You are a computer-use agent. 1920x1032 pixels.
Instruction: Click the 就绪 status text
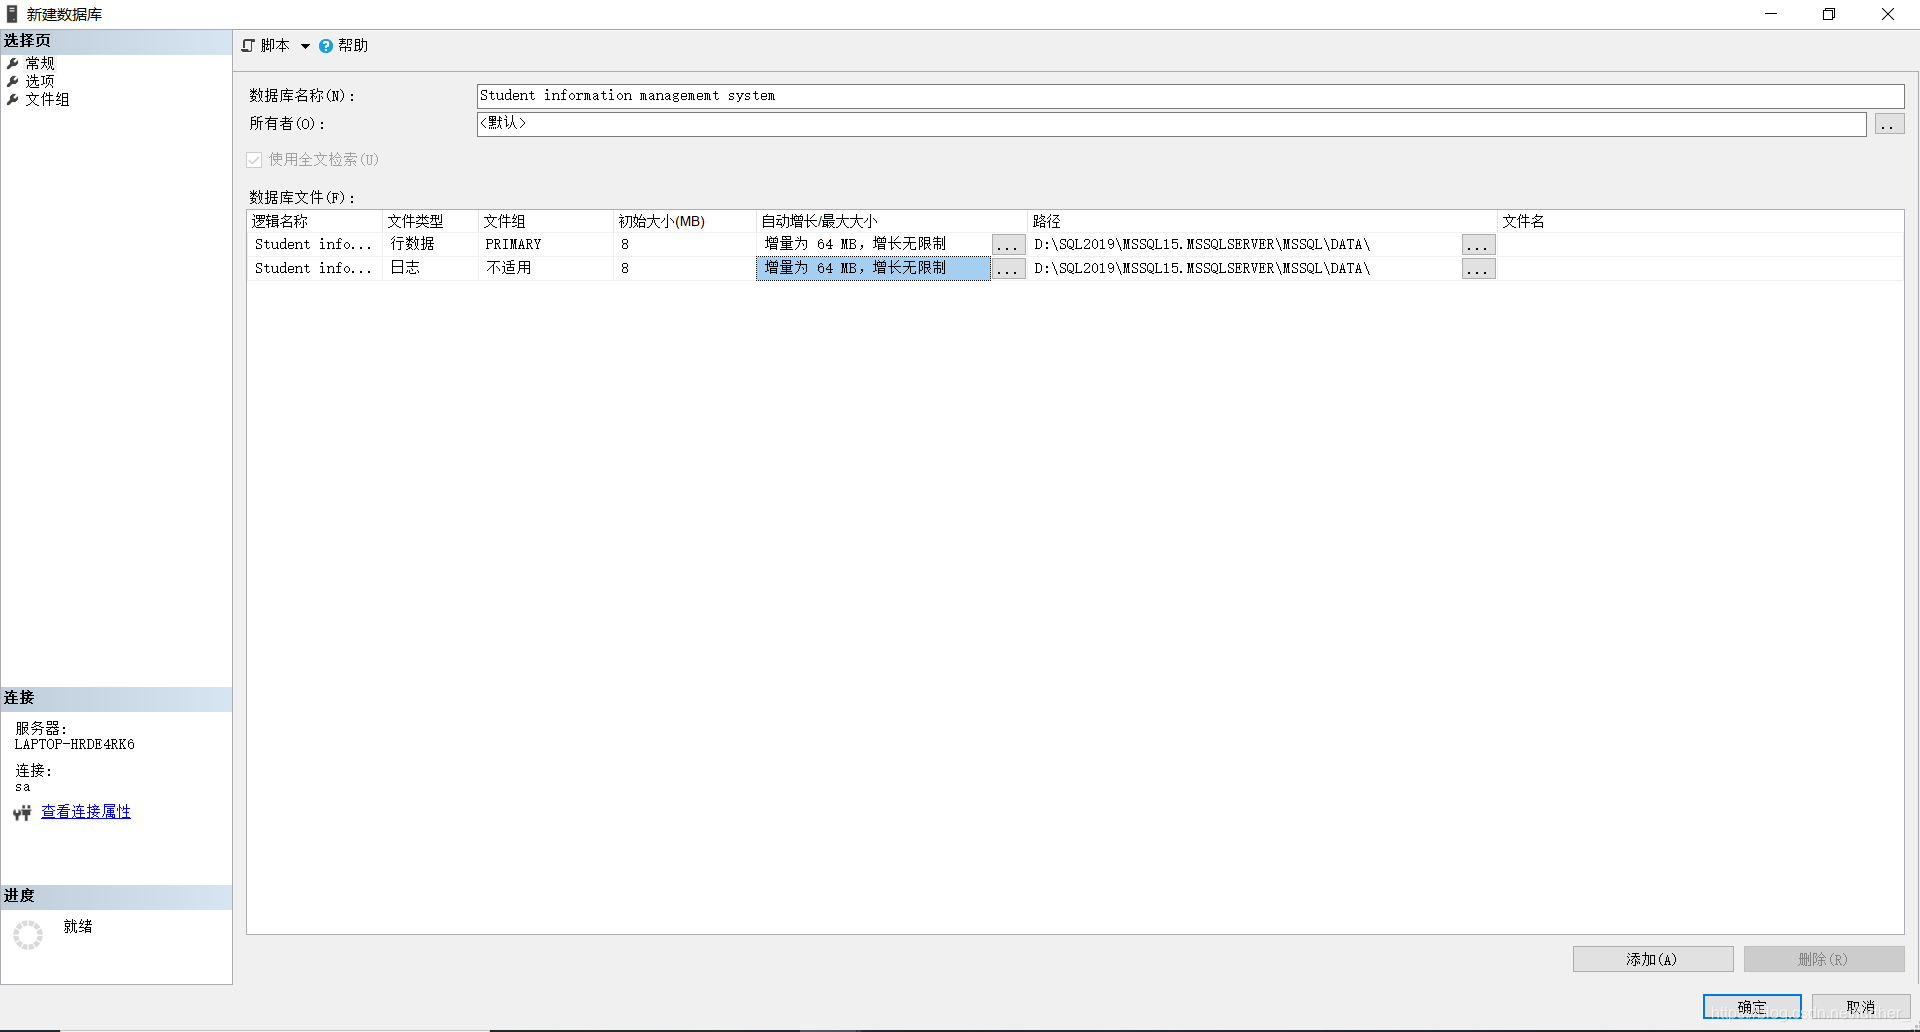click(x=78, y=927)
